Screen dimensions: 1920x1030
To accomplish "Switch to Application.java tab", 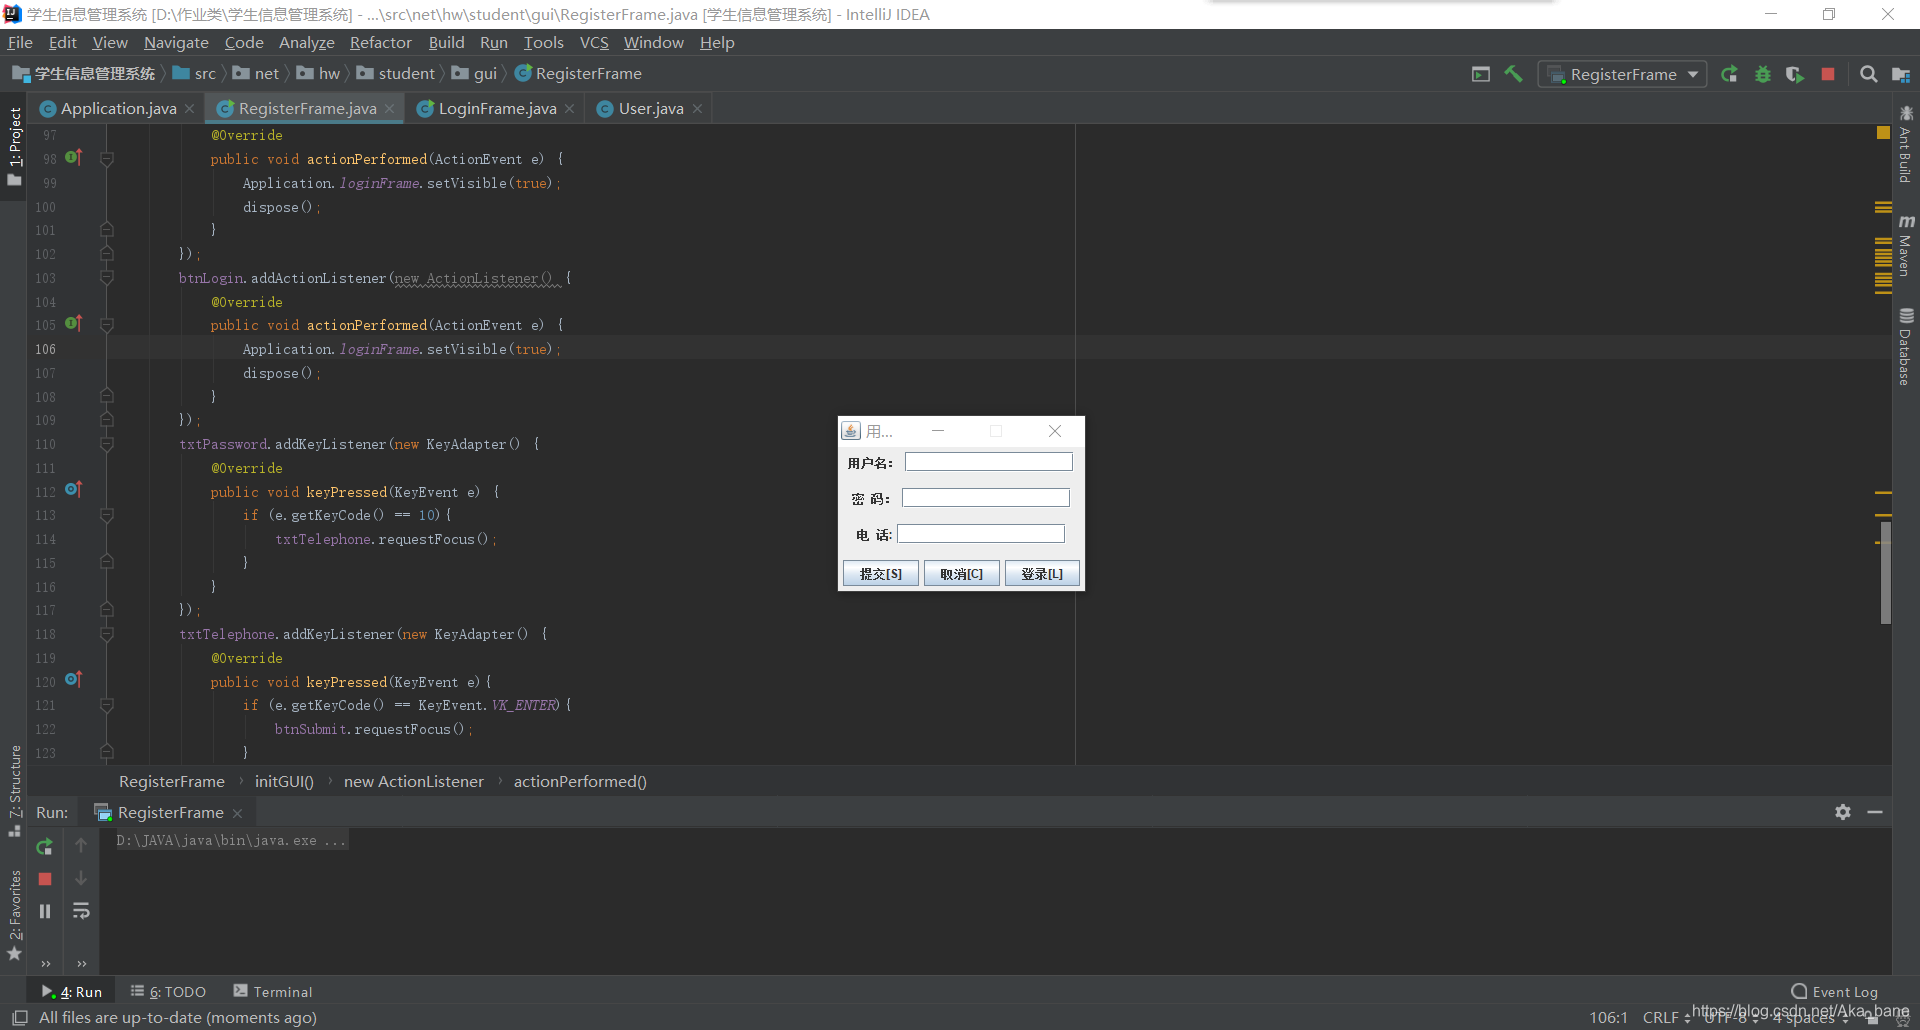I will click(118, 108).
